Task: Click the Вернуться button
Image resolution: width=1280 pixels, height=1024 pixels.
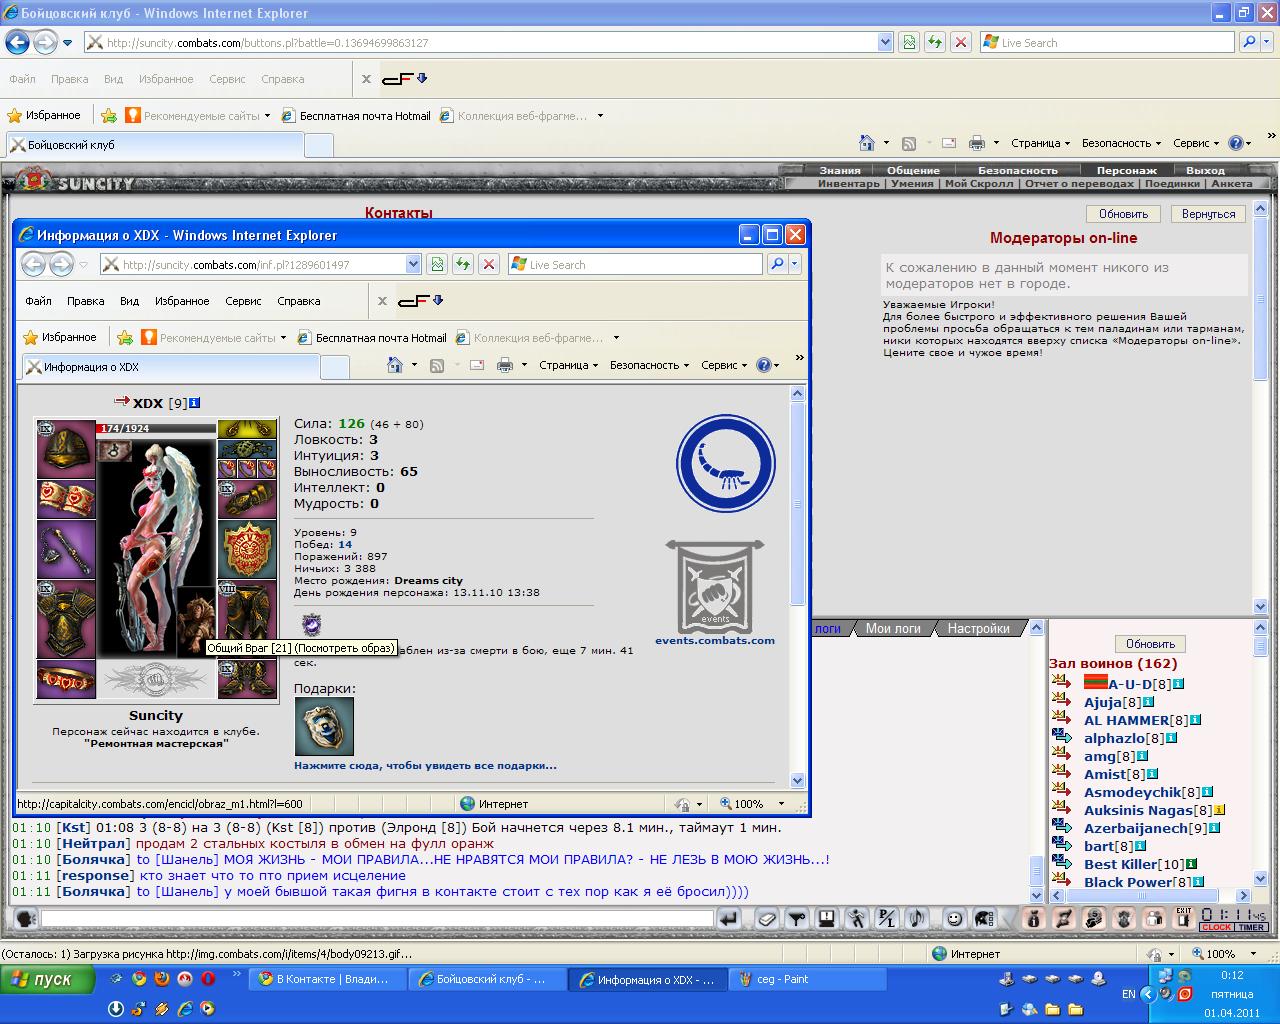Action: pyautogui.click(x=1208, y=214)
